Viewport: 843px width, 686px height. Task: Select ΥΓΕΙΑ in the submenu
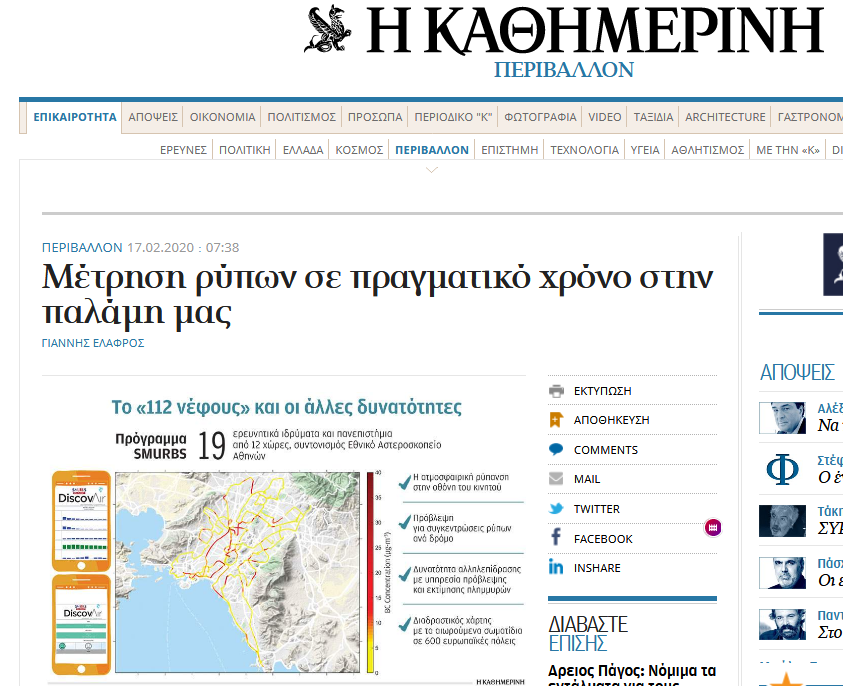[645, 150]
